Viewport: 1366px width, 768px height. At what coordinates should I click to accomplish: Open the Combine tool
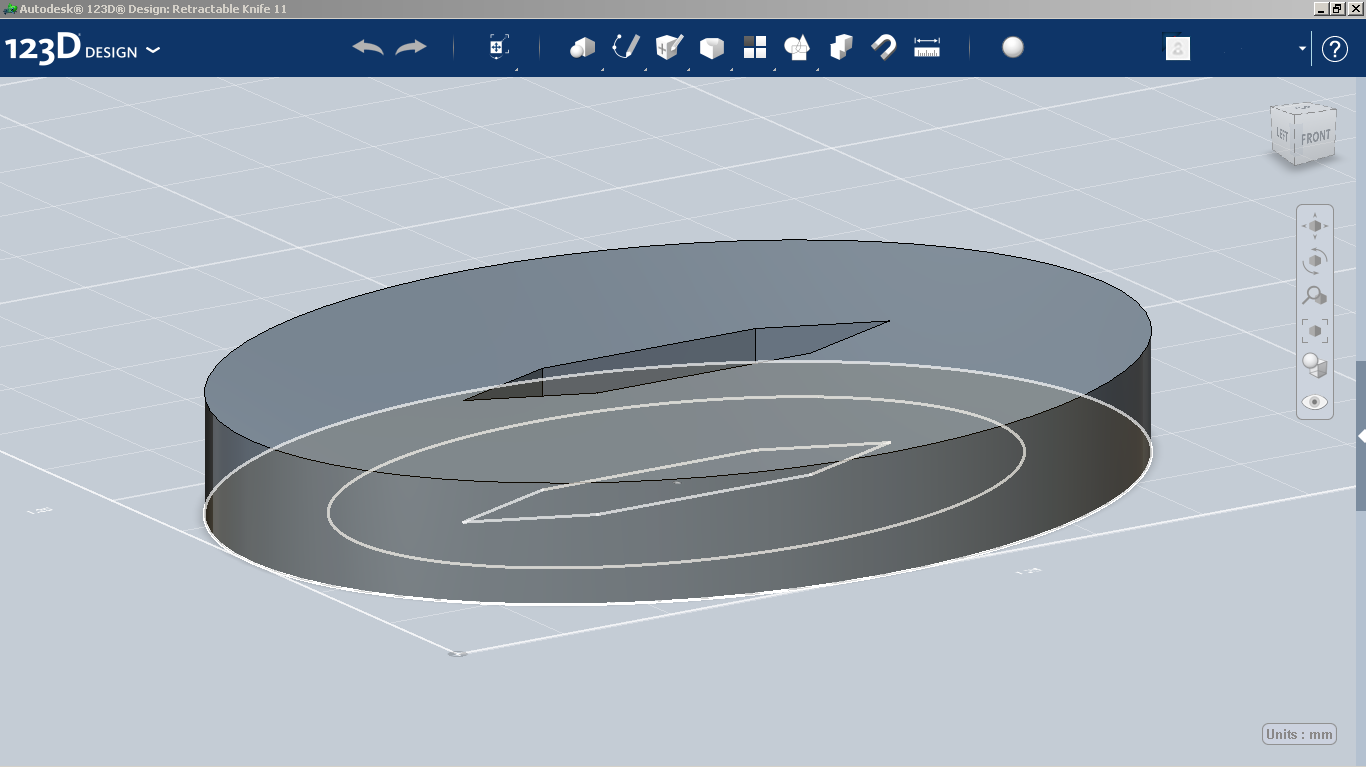pos(841,48)
